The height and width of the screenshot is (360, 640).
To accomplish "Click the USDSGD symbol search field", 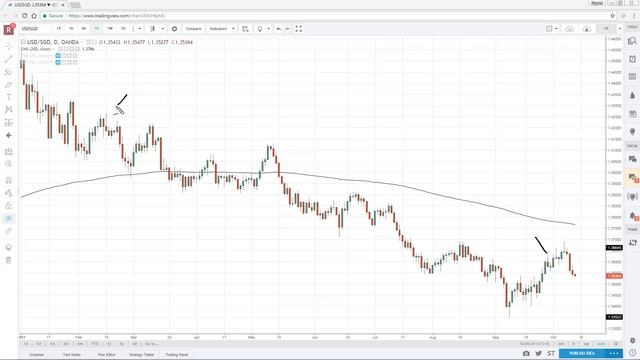I will [x=35, y=29].
